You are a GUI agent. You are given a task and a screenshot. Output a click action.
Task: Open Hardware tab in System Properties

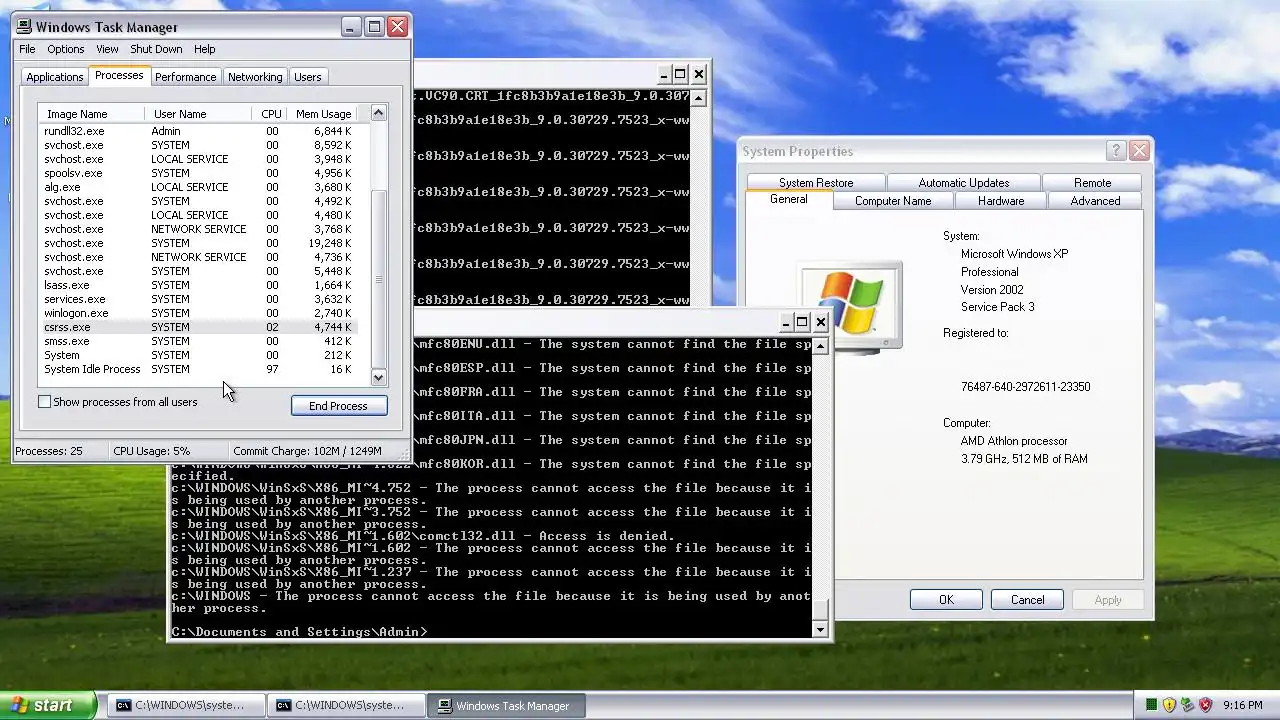pos(1001,201)
